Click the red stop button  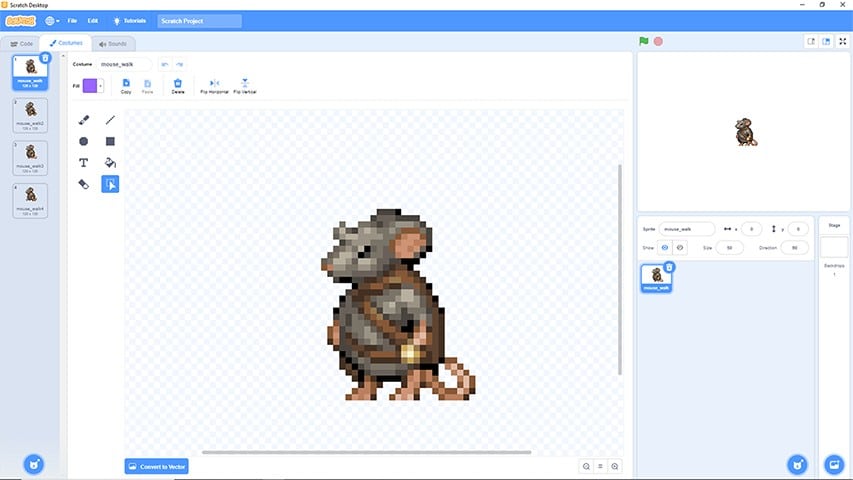(x=658, y=41)
